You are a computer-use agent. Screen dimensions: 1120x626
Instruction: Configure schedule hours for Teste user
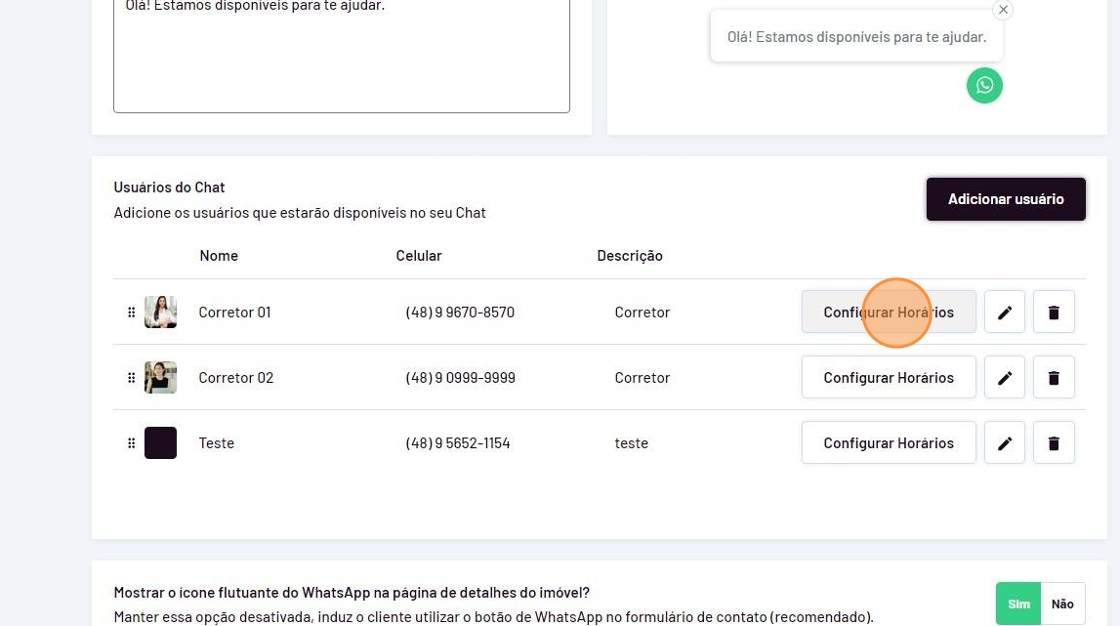(888, 443)
